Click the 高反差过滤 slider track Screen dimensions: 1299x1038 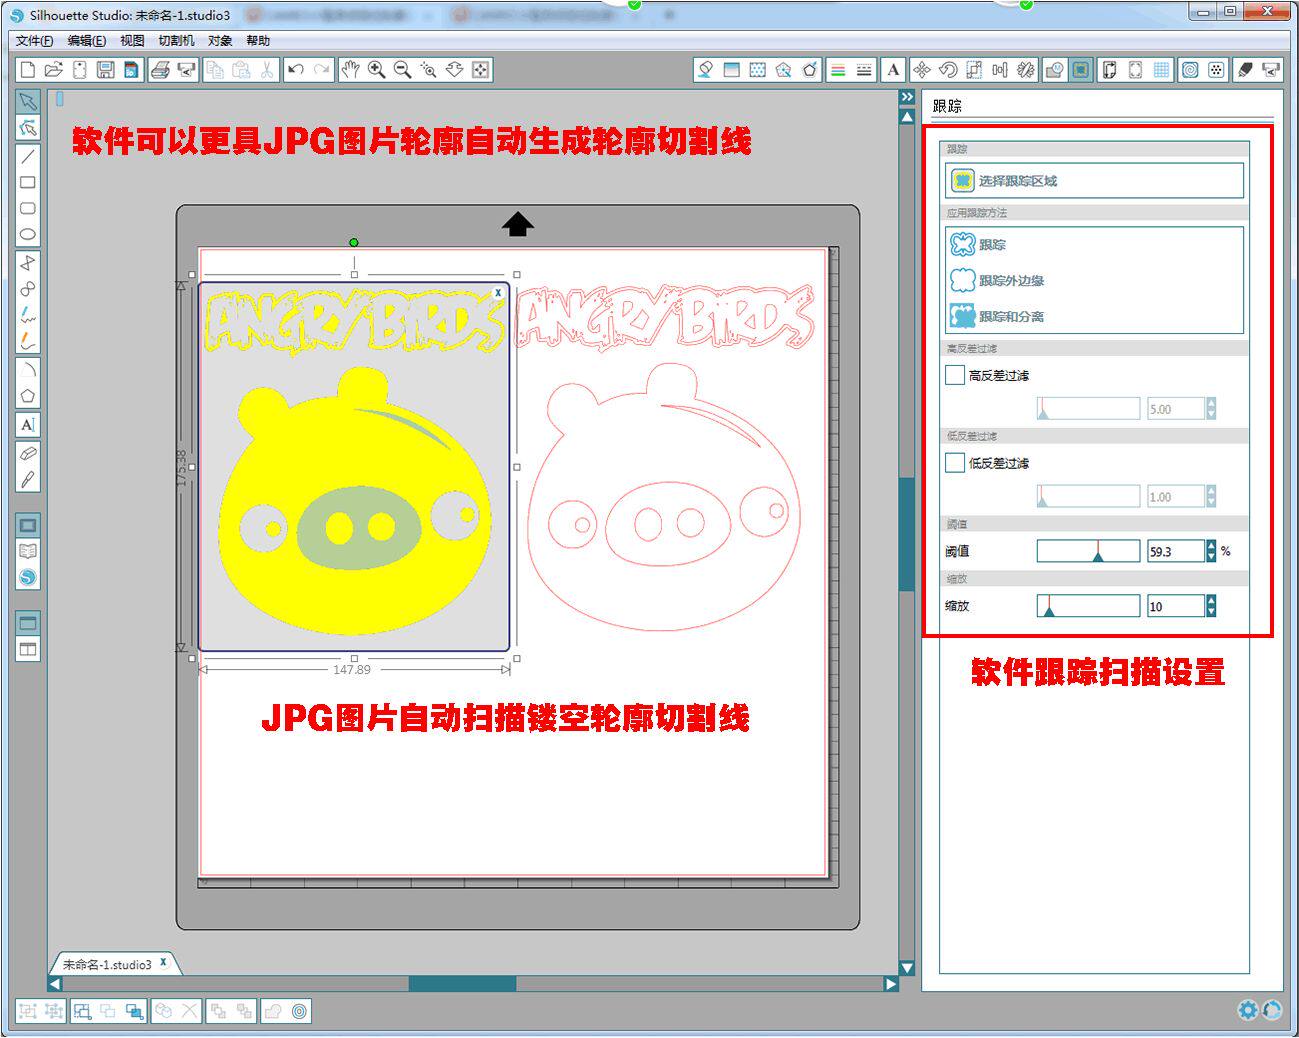click(x=1088, y=408)
